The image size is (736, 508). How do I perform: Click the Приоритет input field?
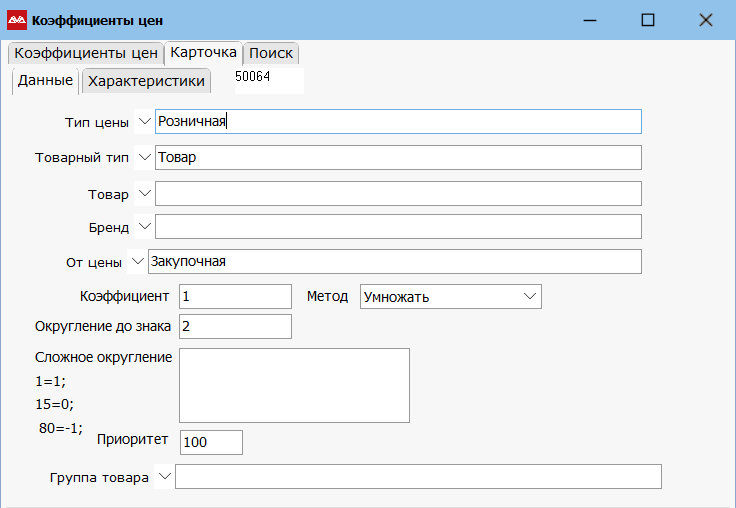click(x=211, y=442)
